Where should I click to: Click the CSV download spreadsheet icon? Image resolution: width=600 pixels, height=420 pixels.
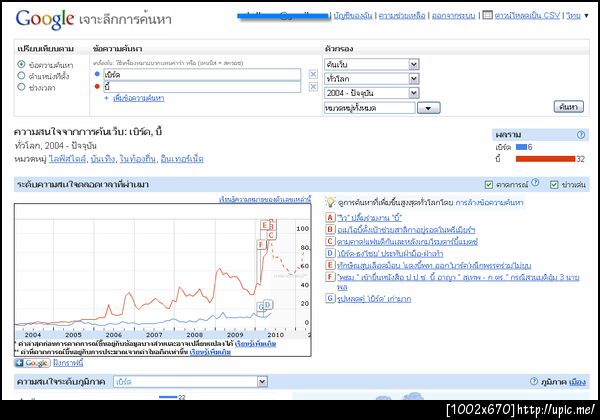[x=487, y=15]
